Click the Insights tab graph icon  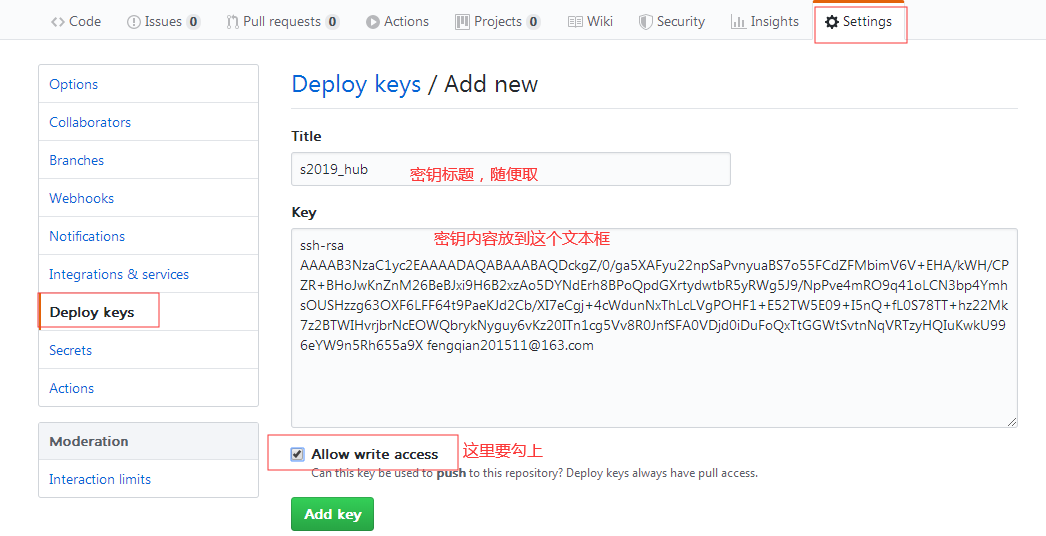[x=738, y=22]
